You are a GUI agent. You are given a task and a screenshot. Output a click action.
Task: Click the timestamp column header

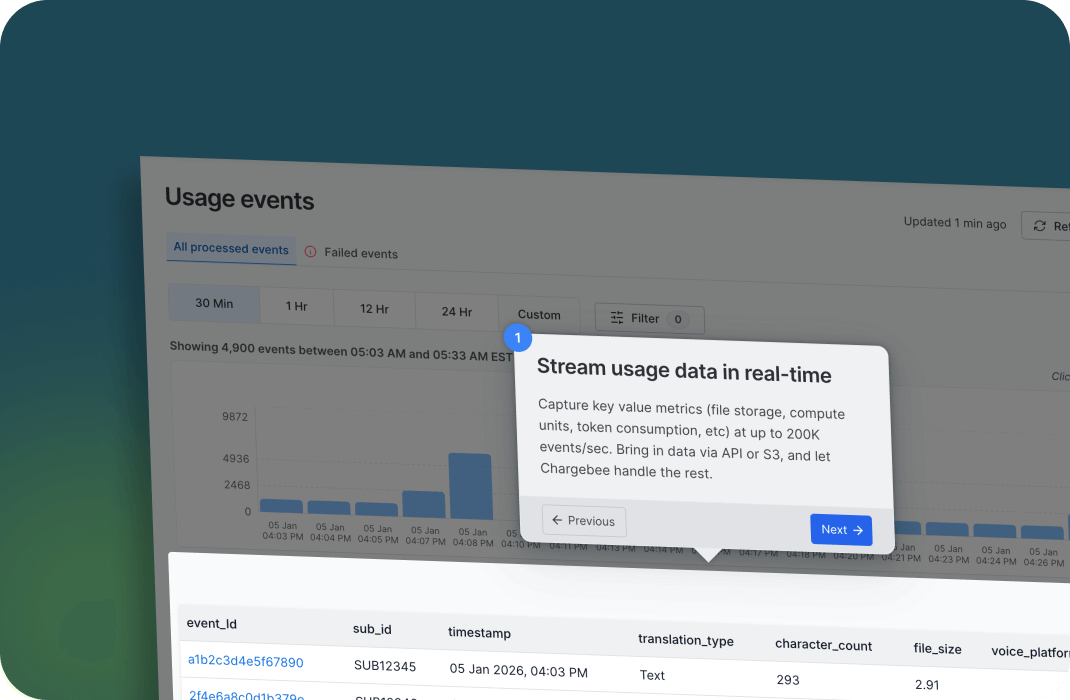point(479,633)
